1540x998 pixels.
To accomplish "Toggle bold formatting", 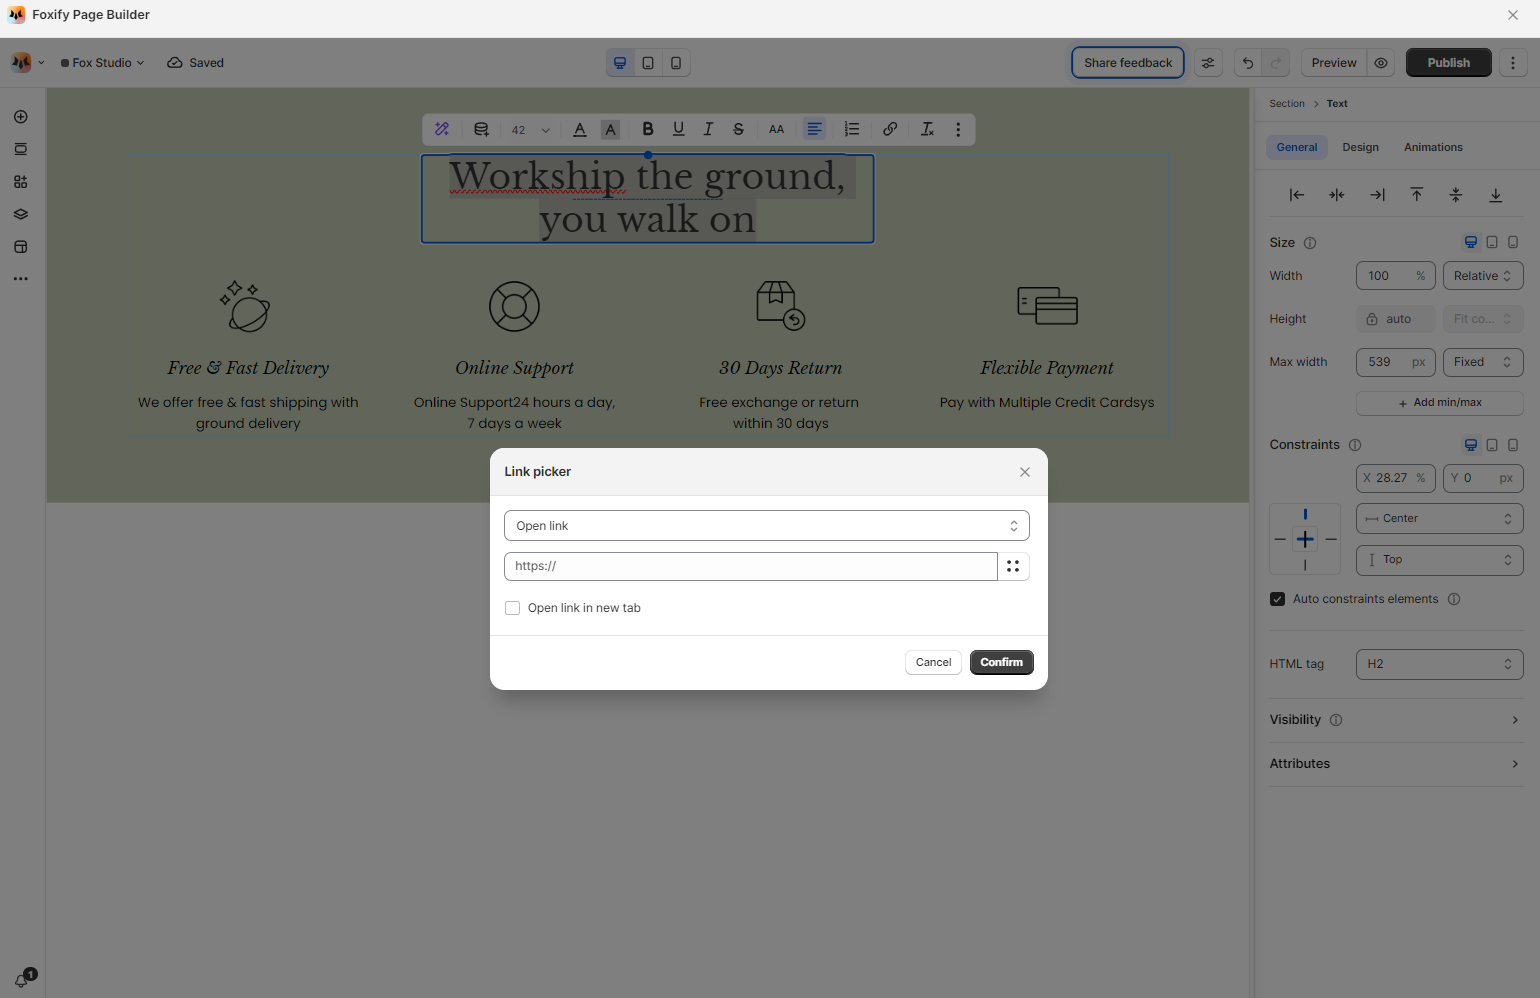I will click(648, 129).
